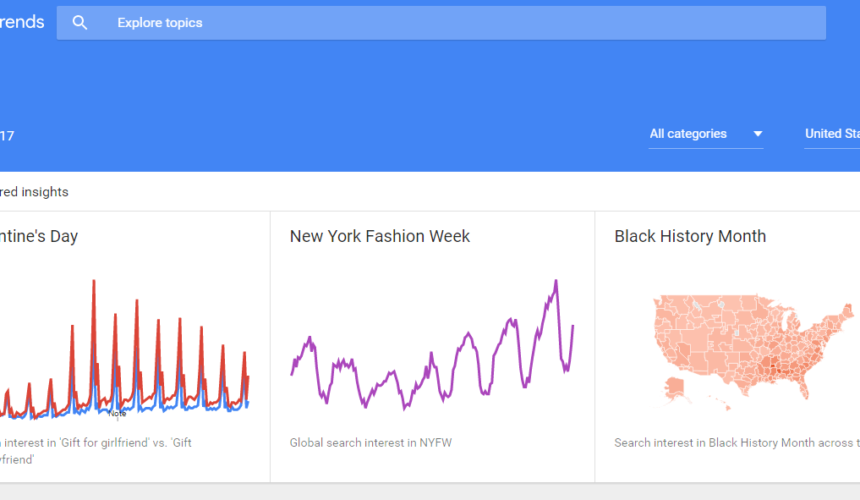Viewport: 860px width, 500px height.
Task: Focus the Explore topics search field
Action: (441, 23)
